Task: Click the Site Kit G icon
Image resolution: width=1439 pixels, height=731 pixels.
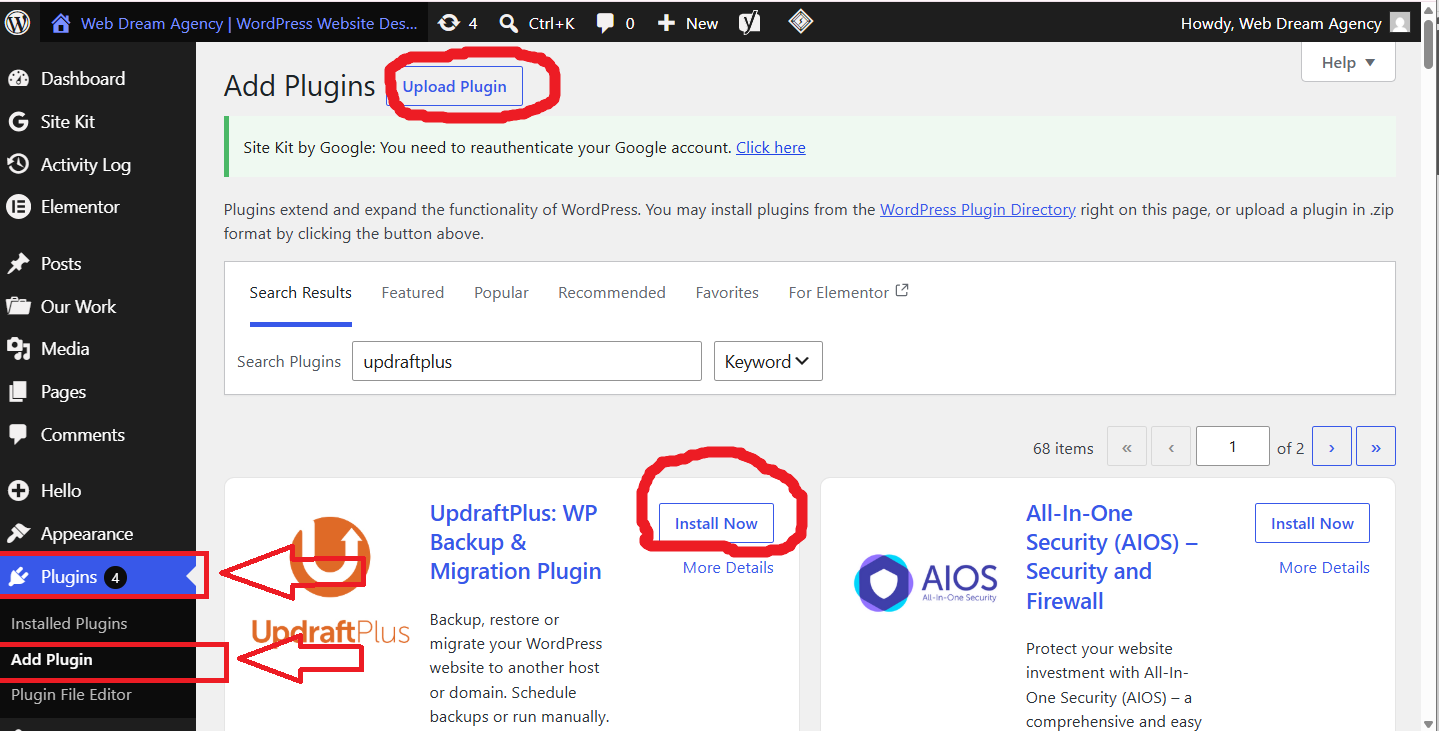Action: coord(18,122)
